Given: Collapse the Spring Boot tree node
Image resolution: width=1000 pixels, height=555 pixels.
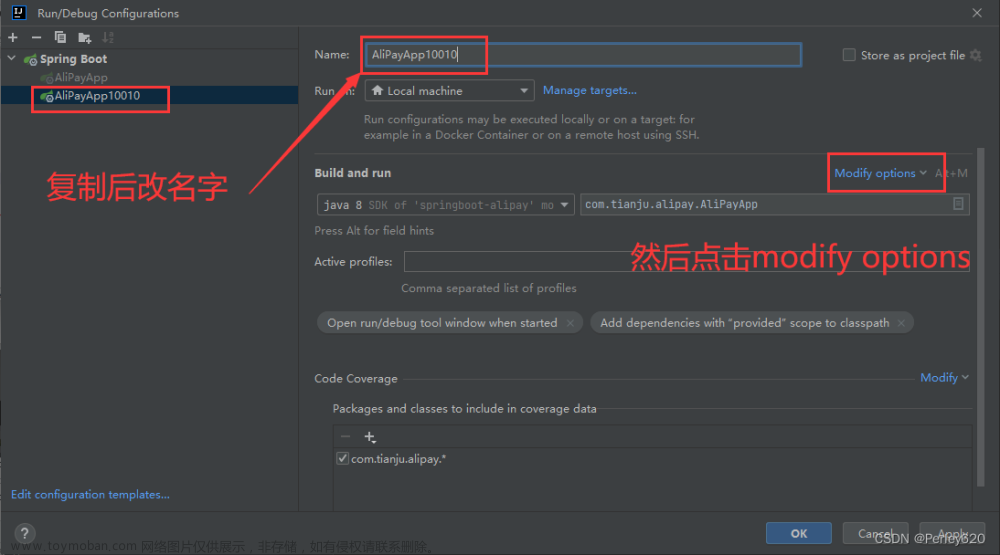Looking at the screenshot, I should (x=11, y=58).
